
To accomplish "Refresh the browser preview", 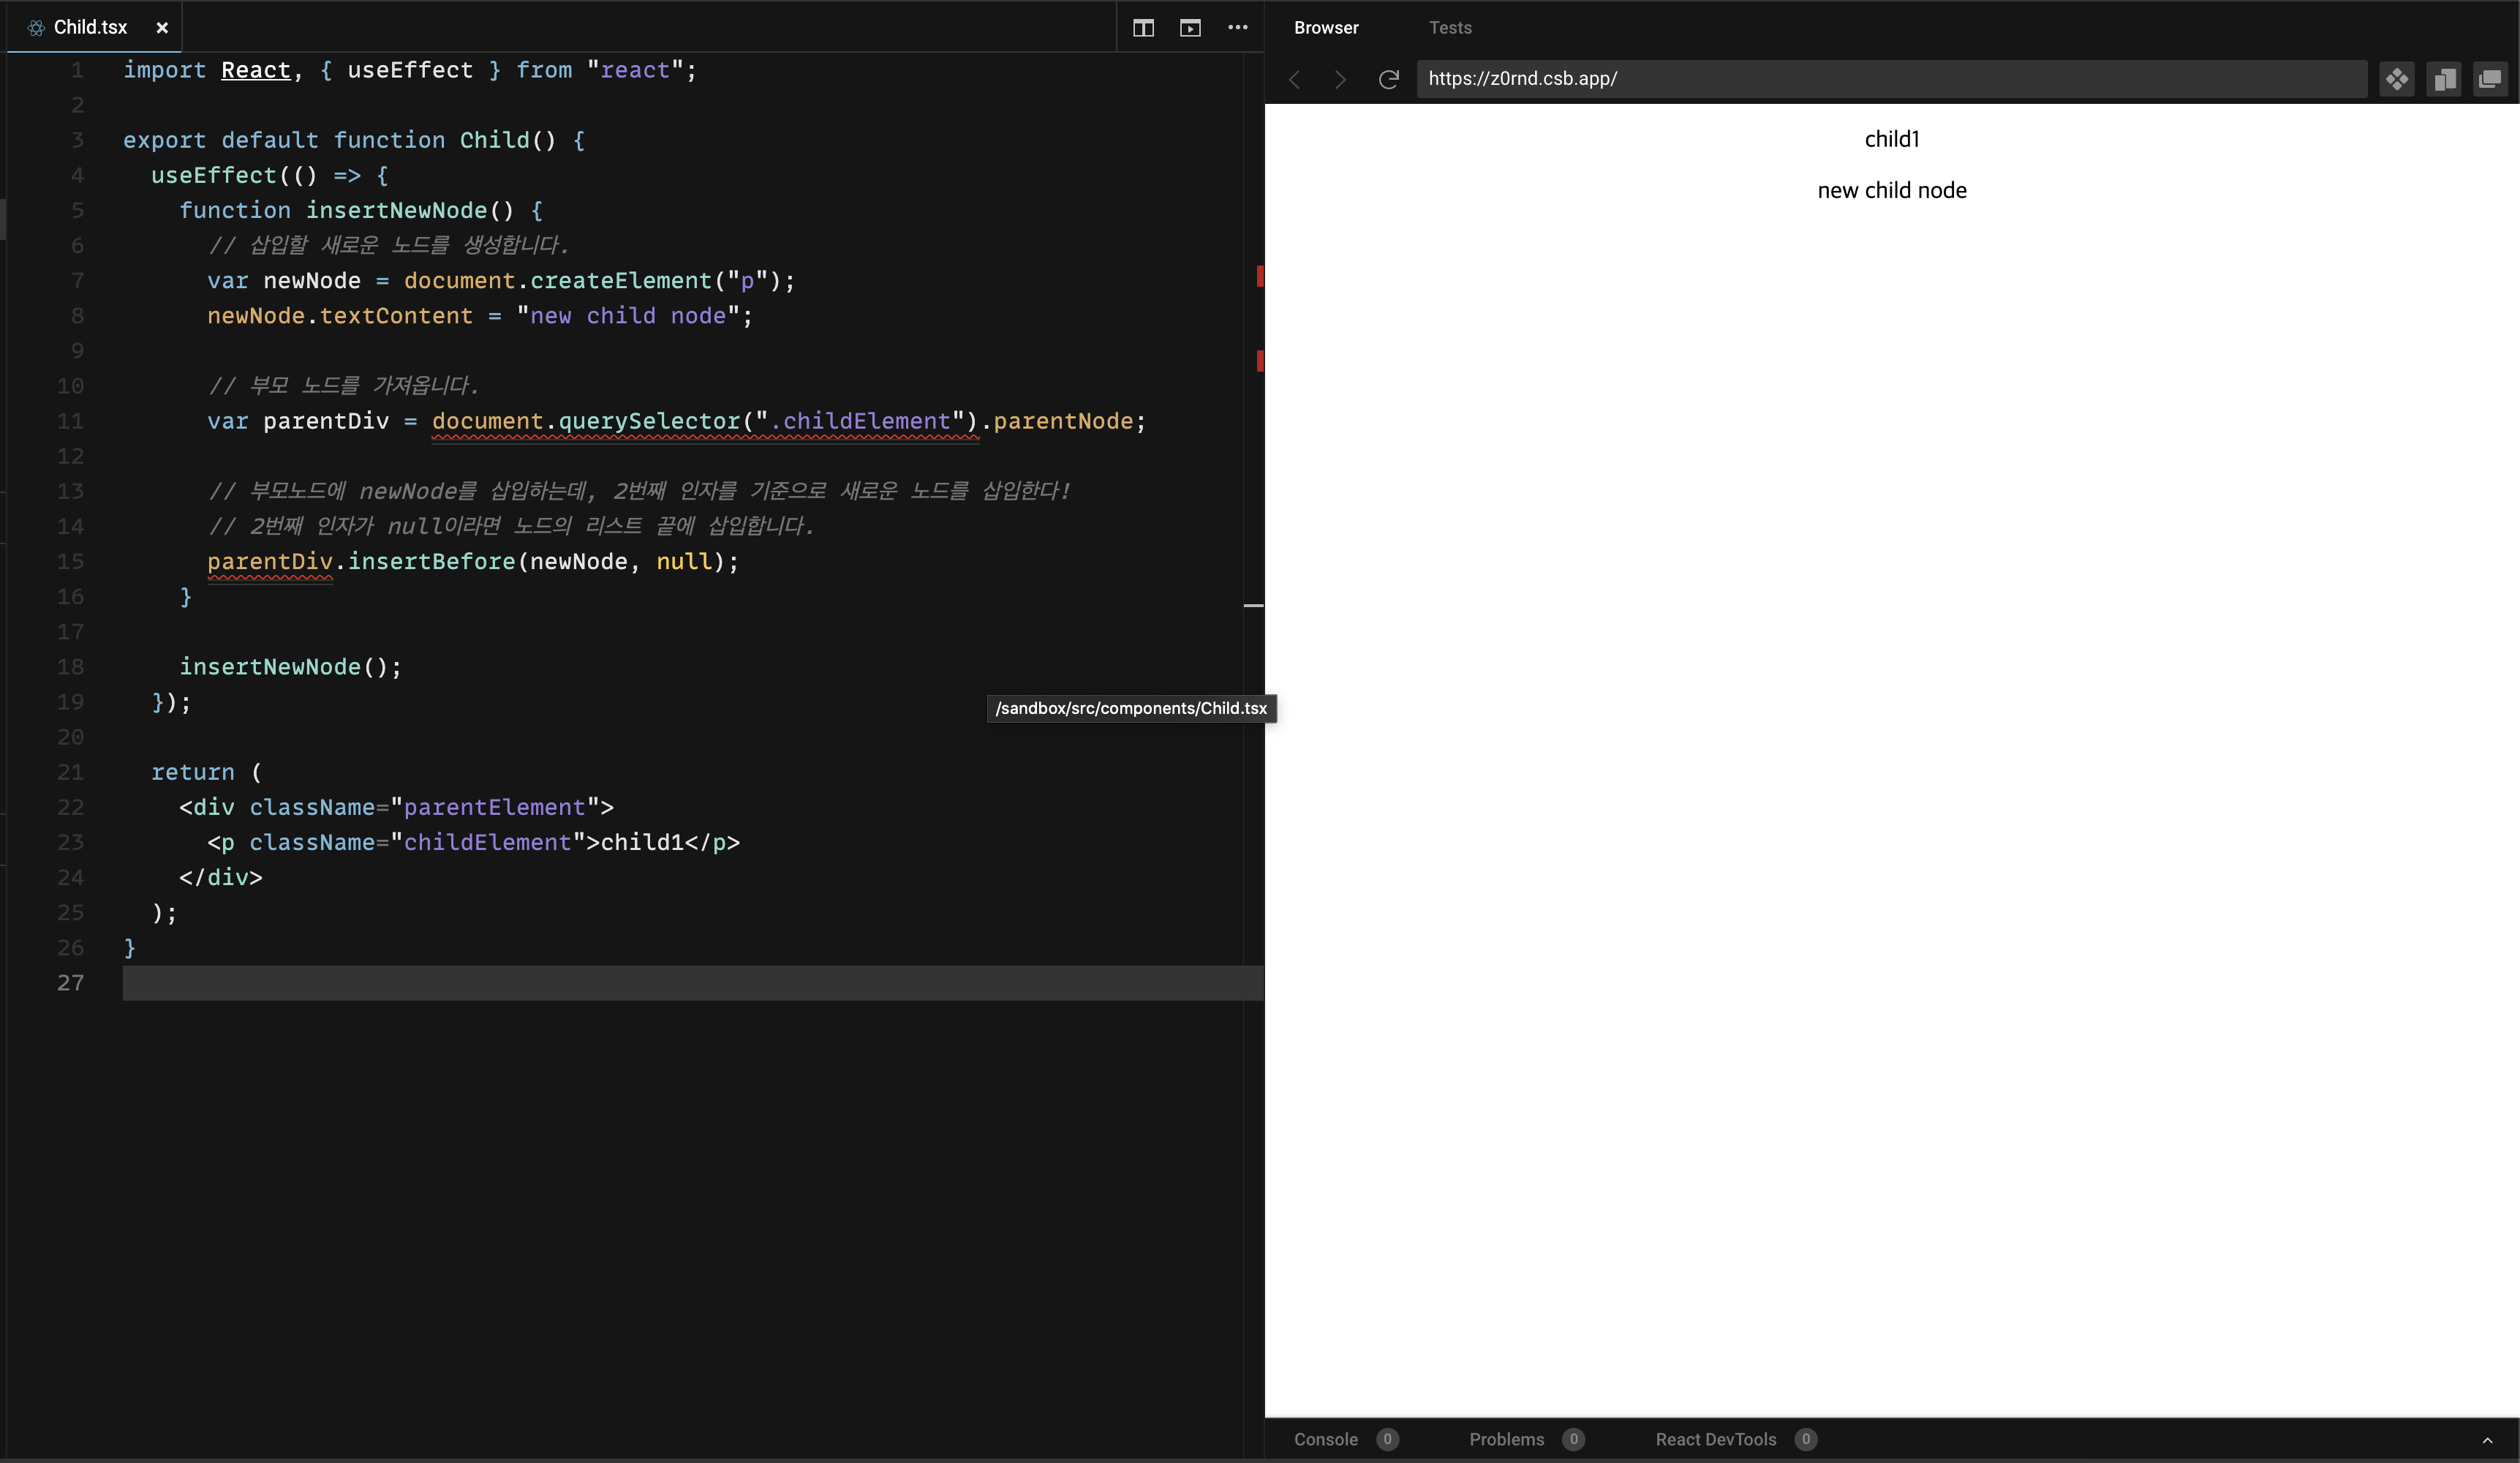I will [1388, 79].
